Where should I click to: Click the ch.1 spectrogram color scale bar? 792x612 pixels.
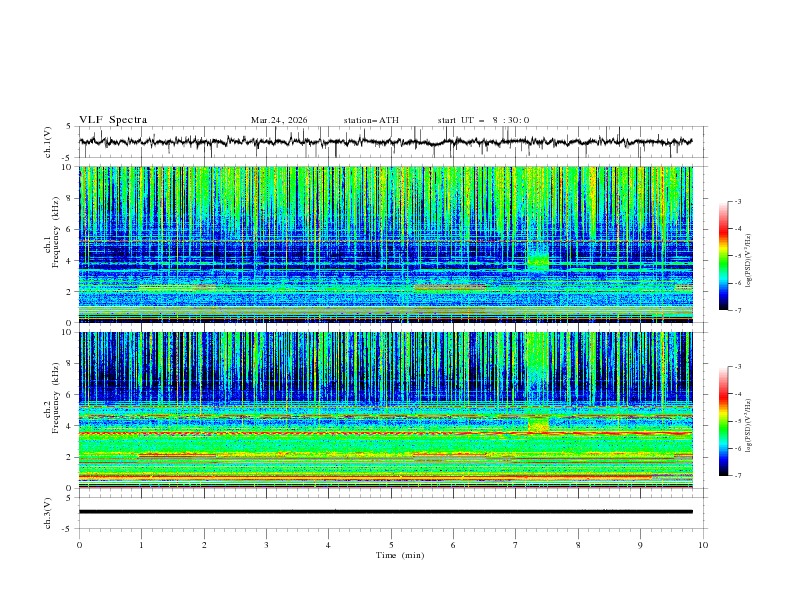click(723, 256)
